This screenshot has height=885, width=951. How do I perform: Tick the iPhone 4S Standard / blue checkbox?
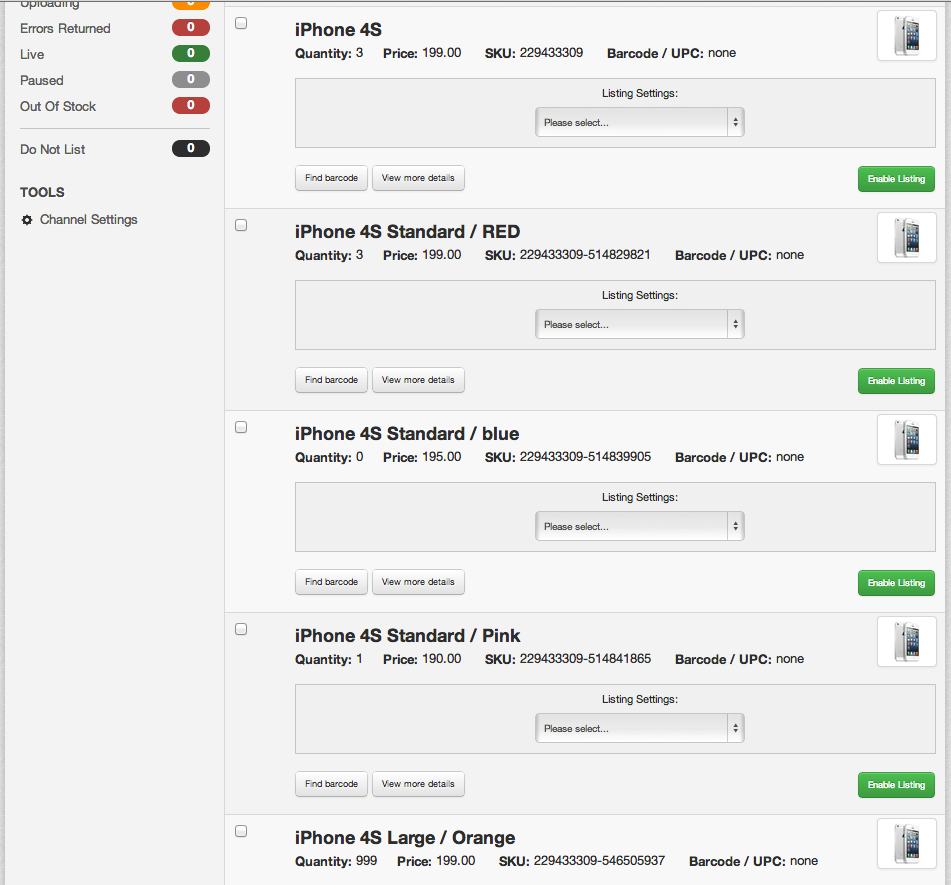(241, 427)
